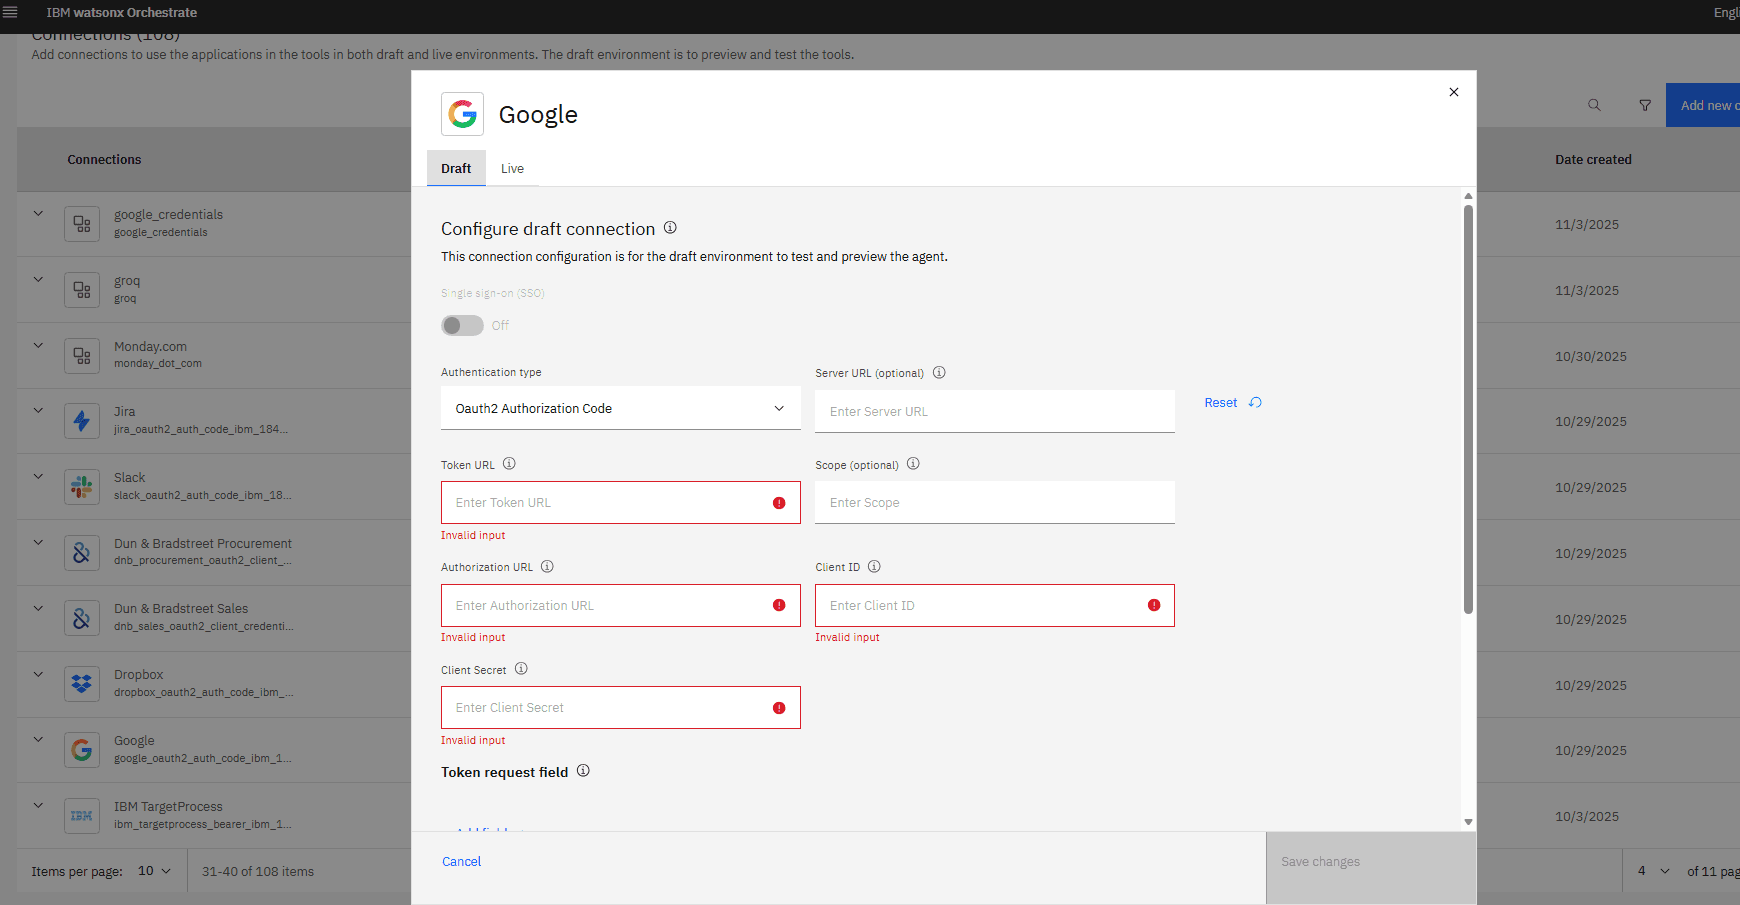1740x905 pixels.
Task: Select the Draft tab
Action: click(456, 168)
